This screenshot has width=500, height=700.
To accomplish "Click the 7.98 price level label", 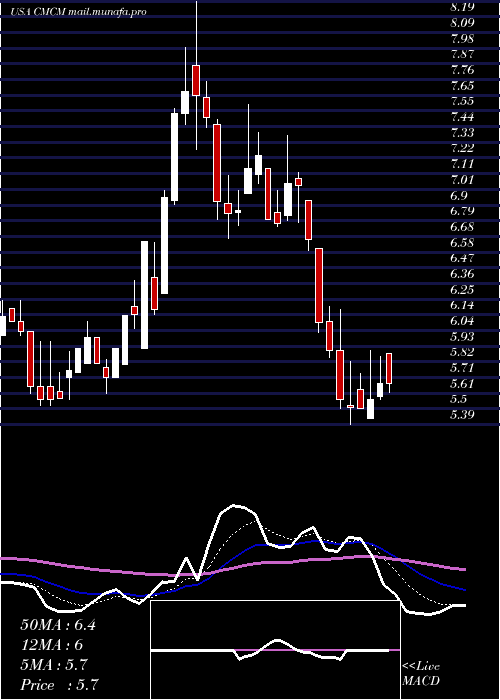I will [462, 38].
